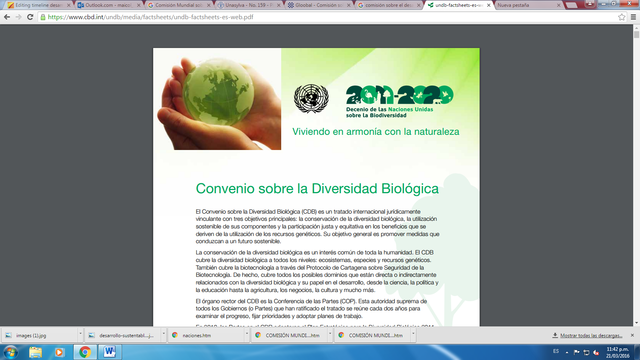This screenshot has height=360, width=640.
Task: Click the green padlock security icon
Action: (x=43, y=17)
